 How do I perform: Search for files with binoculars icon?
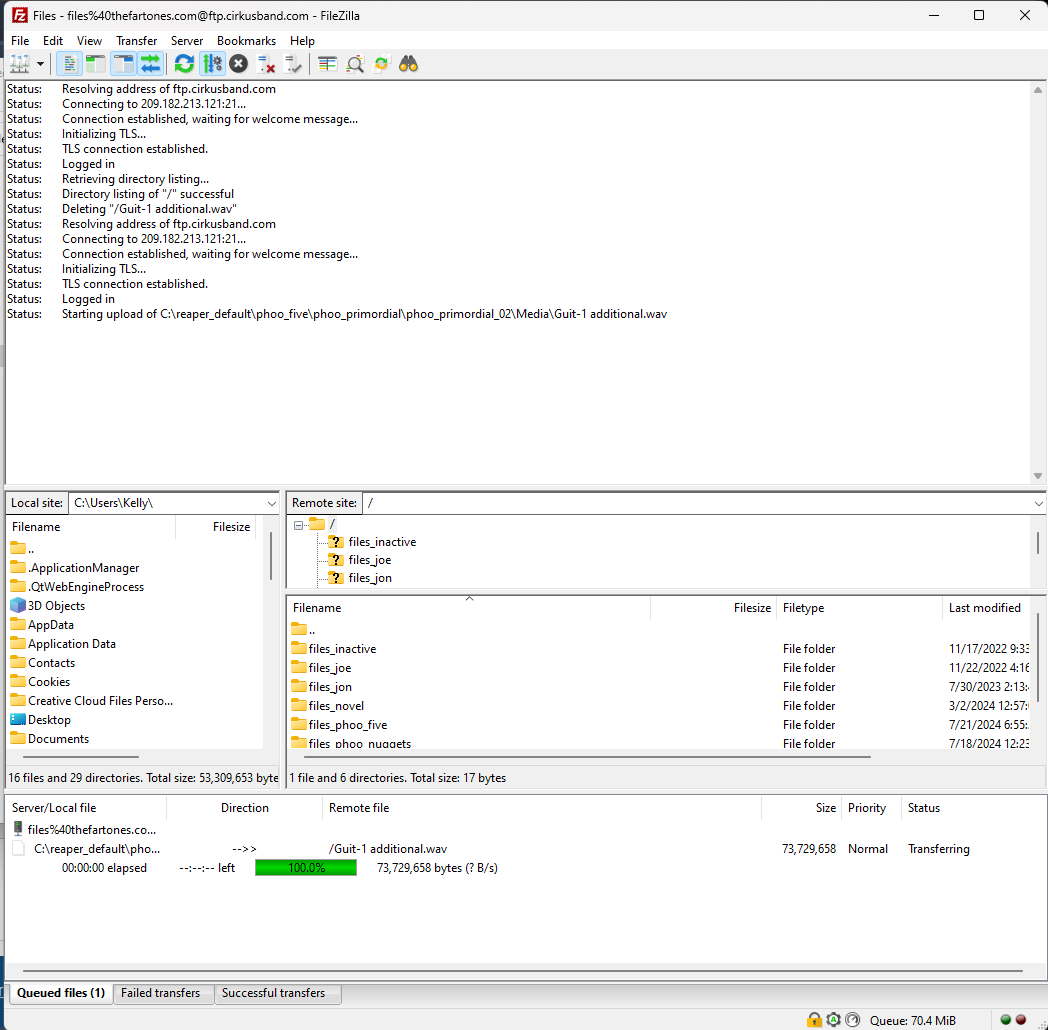pyautogui.click(x=408, y=64)
